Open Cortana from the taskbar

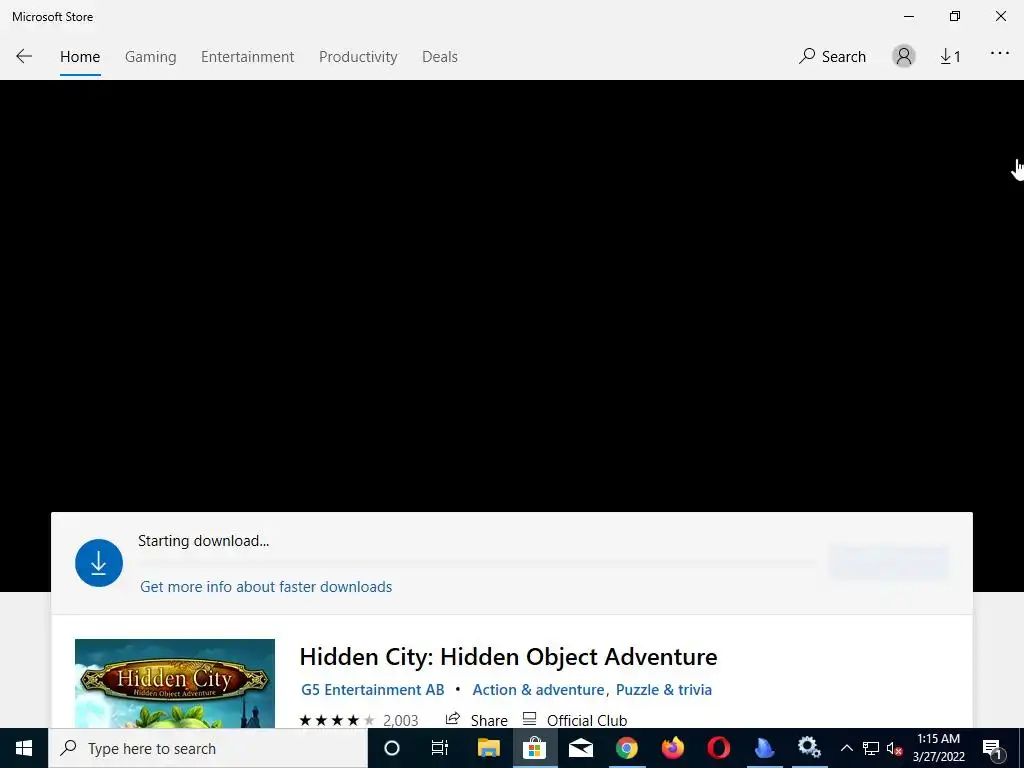coord(392,748)
